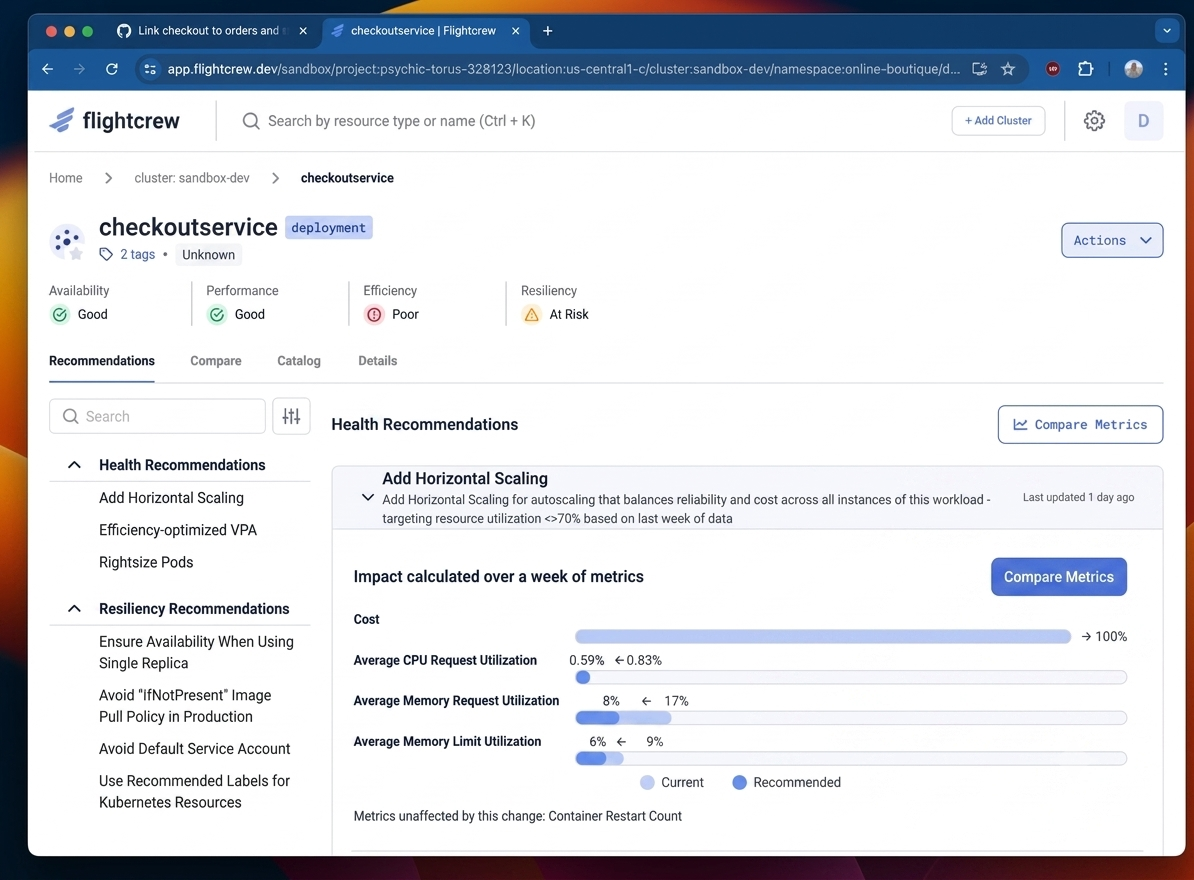The image size is (1194, 880).
Task: Click the filter sliders icon beside Search
Action: 291,416
